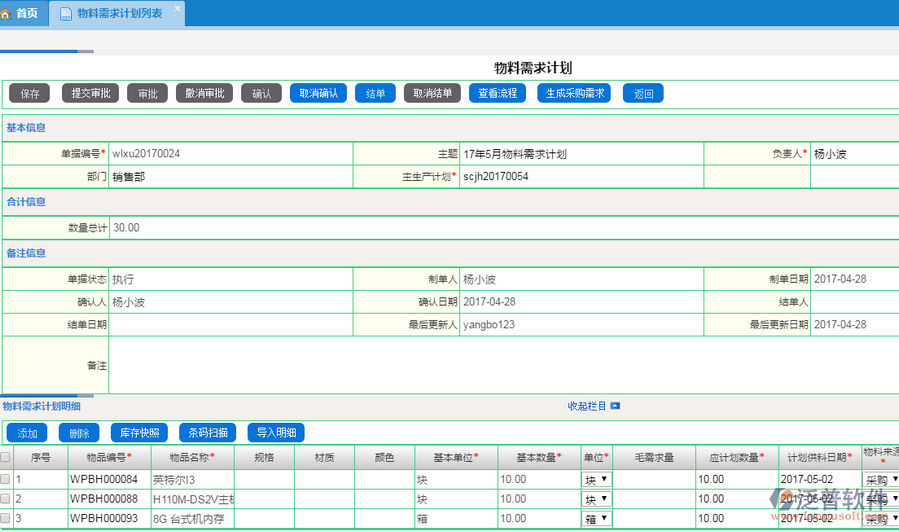Close the 物料需求计划列表 tab
The image size is (899, 532).
point(178,9)
